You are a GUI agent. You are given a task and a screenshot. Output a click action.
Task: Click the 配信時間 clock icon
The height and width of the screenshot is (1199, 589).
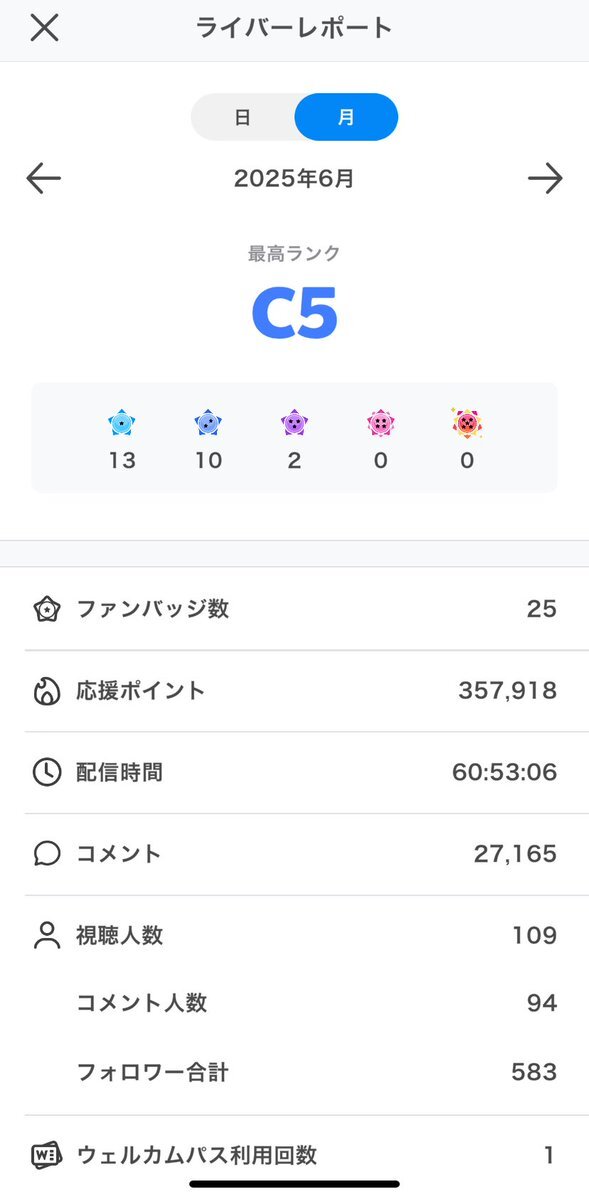click(x=47, y=772)
